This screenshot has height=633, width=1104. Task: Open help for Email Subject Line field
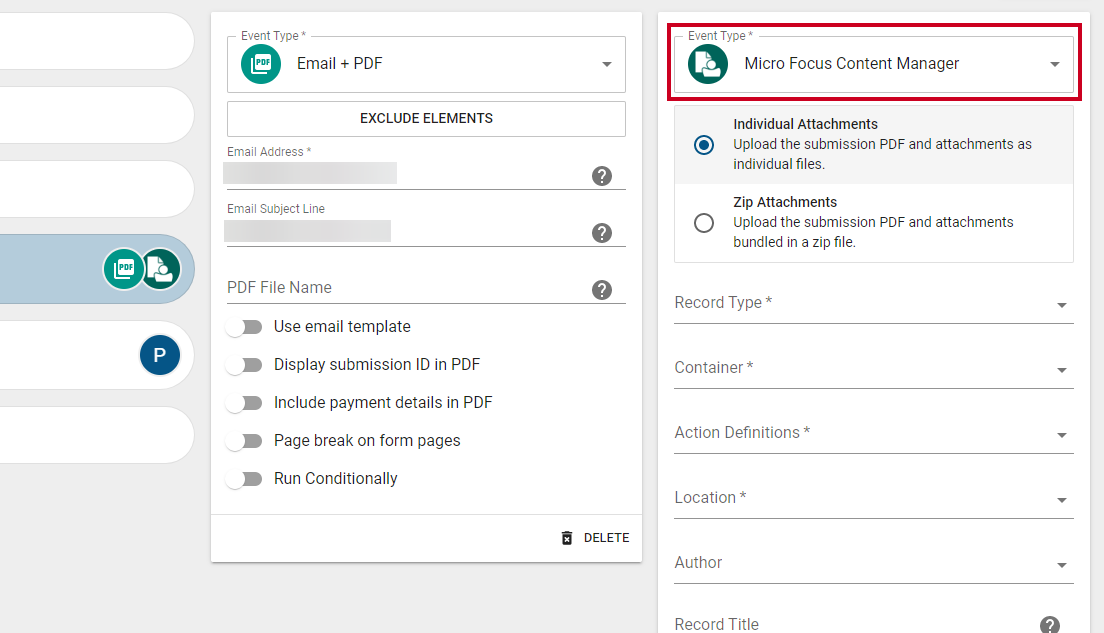click(x=602, y=233)
